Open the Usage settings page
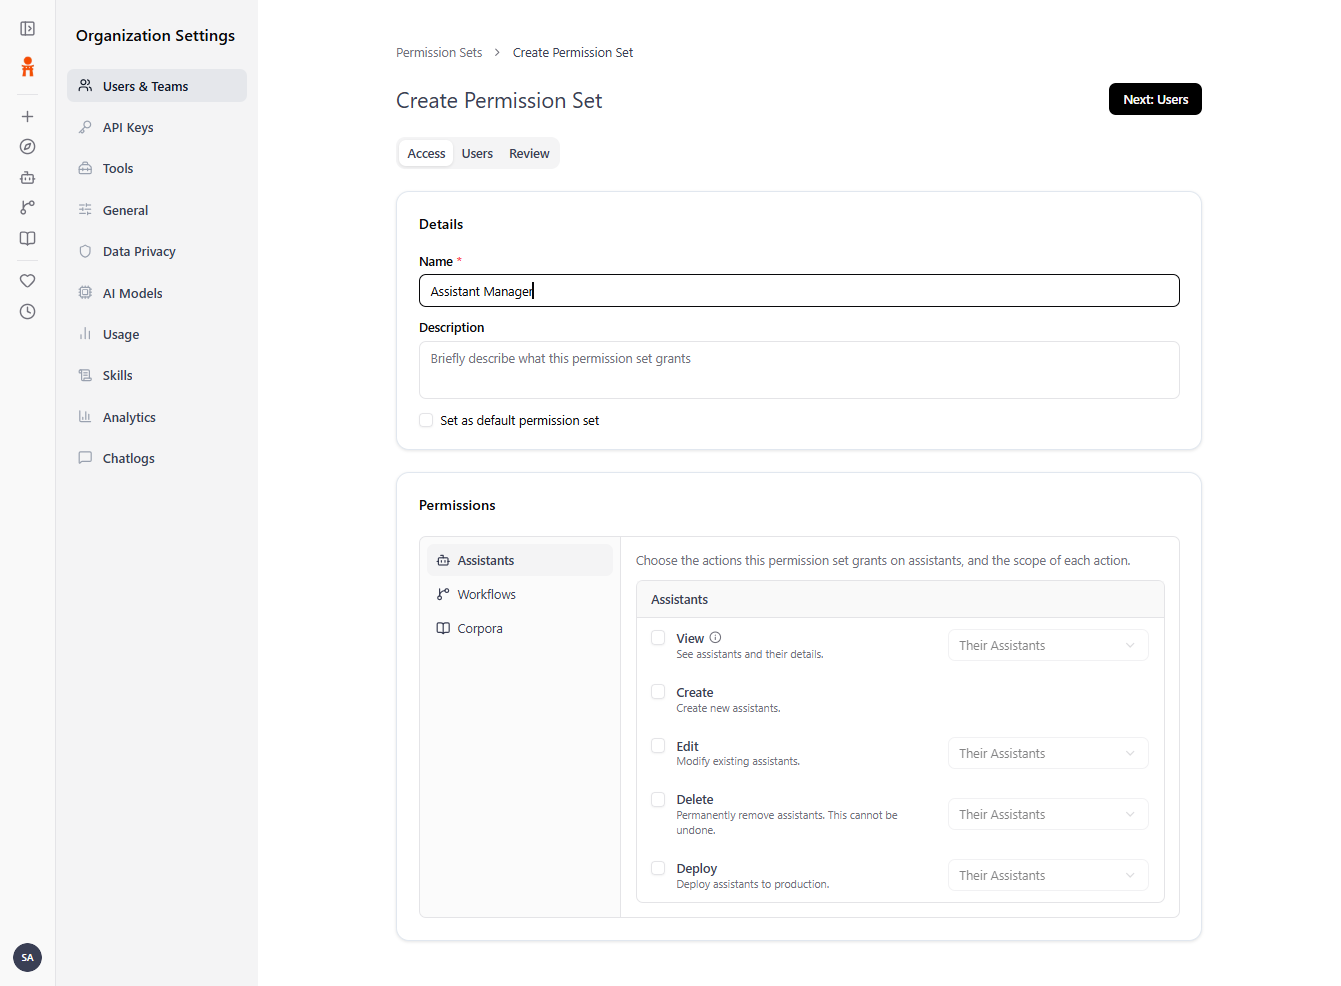Viewport: 1341px width, 986px height. coord(157,334)
